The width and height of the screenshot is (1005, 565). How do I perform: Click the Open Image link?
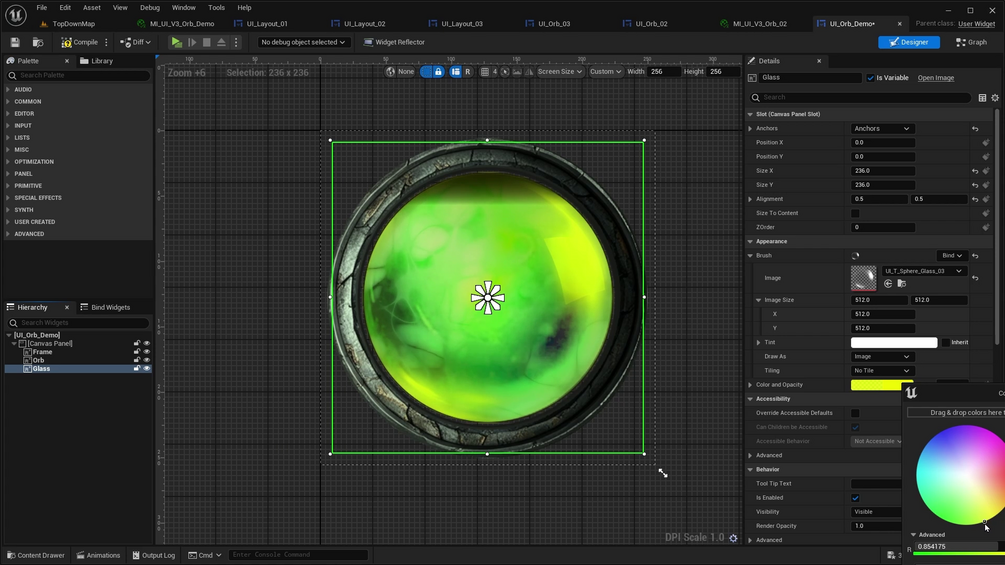(935, 78)
